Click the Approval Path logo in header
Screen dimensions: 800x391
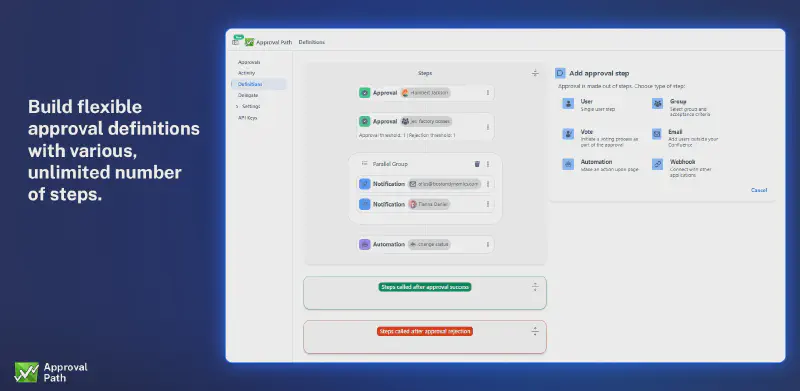click(249, 42)
